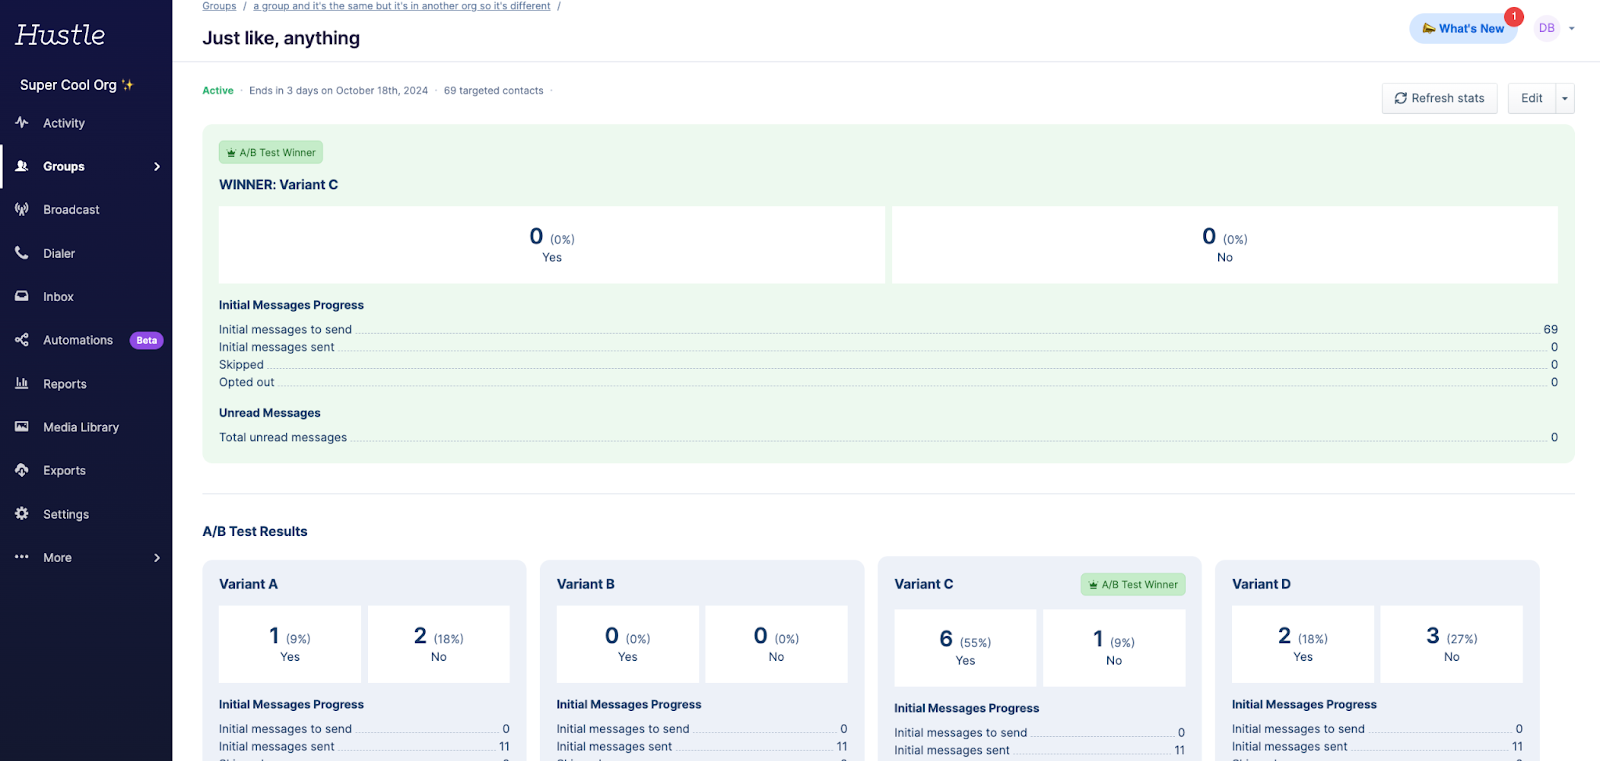Click the Activity pulse icon in sidebar
Screen dimensions: 1600x761
click(x=22, y=123)
